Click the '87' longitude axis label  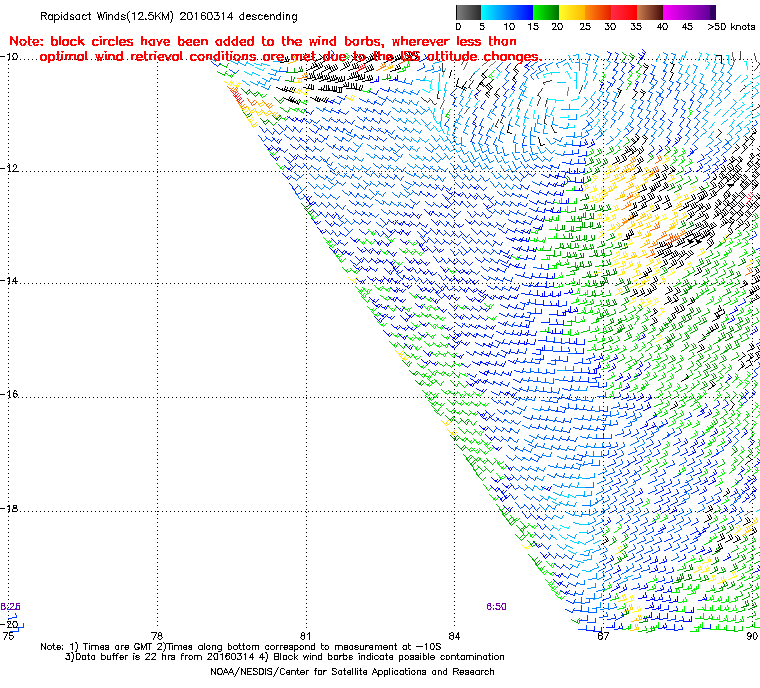(x=603, y=636)
